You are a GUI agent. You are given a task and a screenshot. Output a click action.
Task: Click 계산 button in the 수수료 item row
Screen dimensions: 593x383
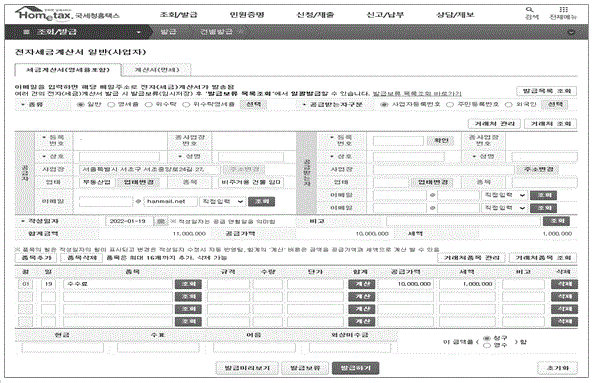click(362, 284)
